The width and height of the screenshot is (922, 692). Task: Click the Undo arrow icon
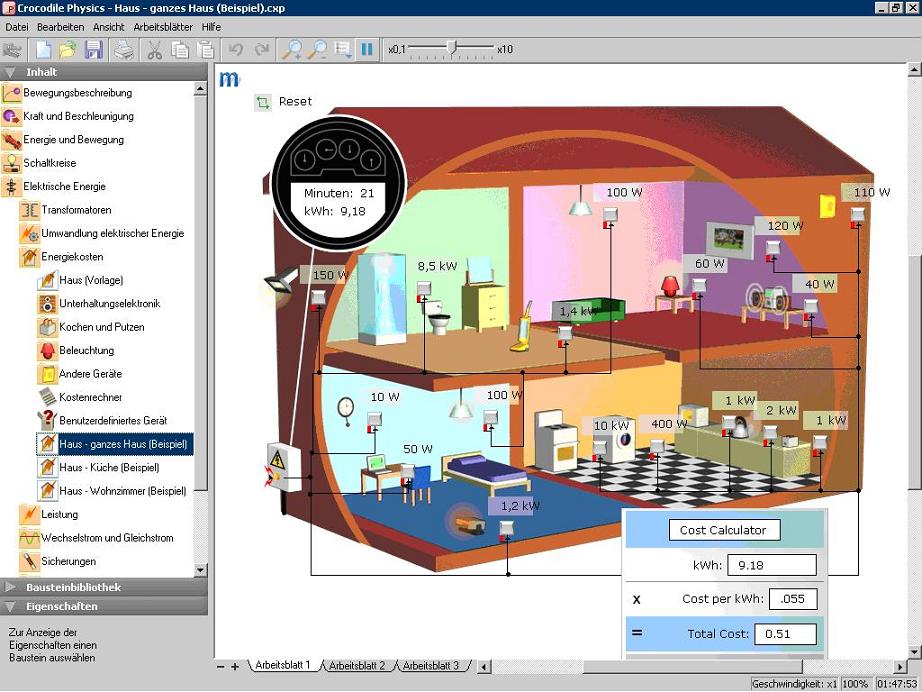pos(234,48)
